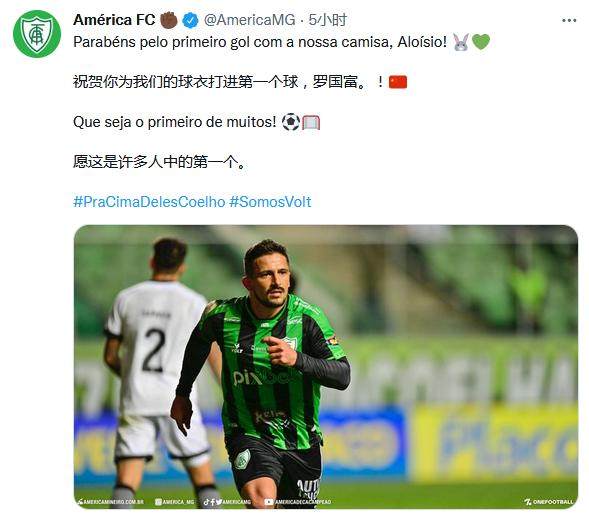Click the Portuguese congratulation text to Aloísio

(260, 42)
